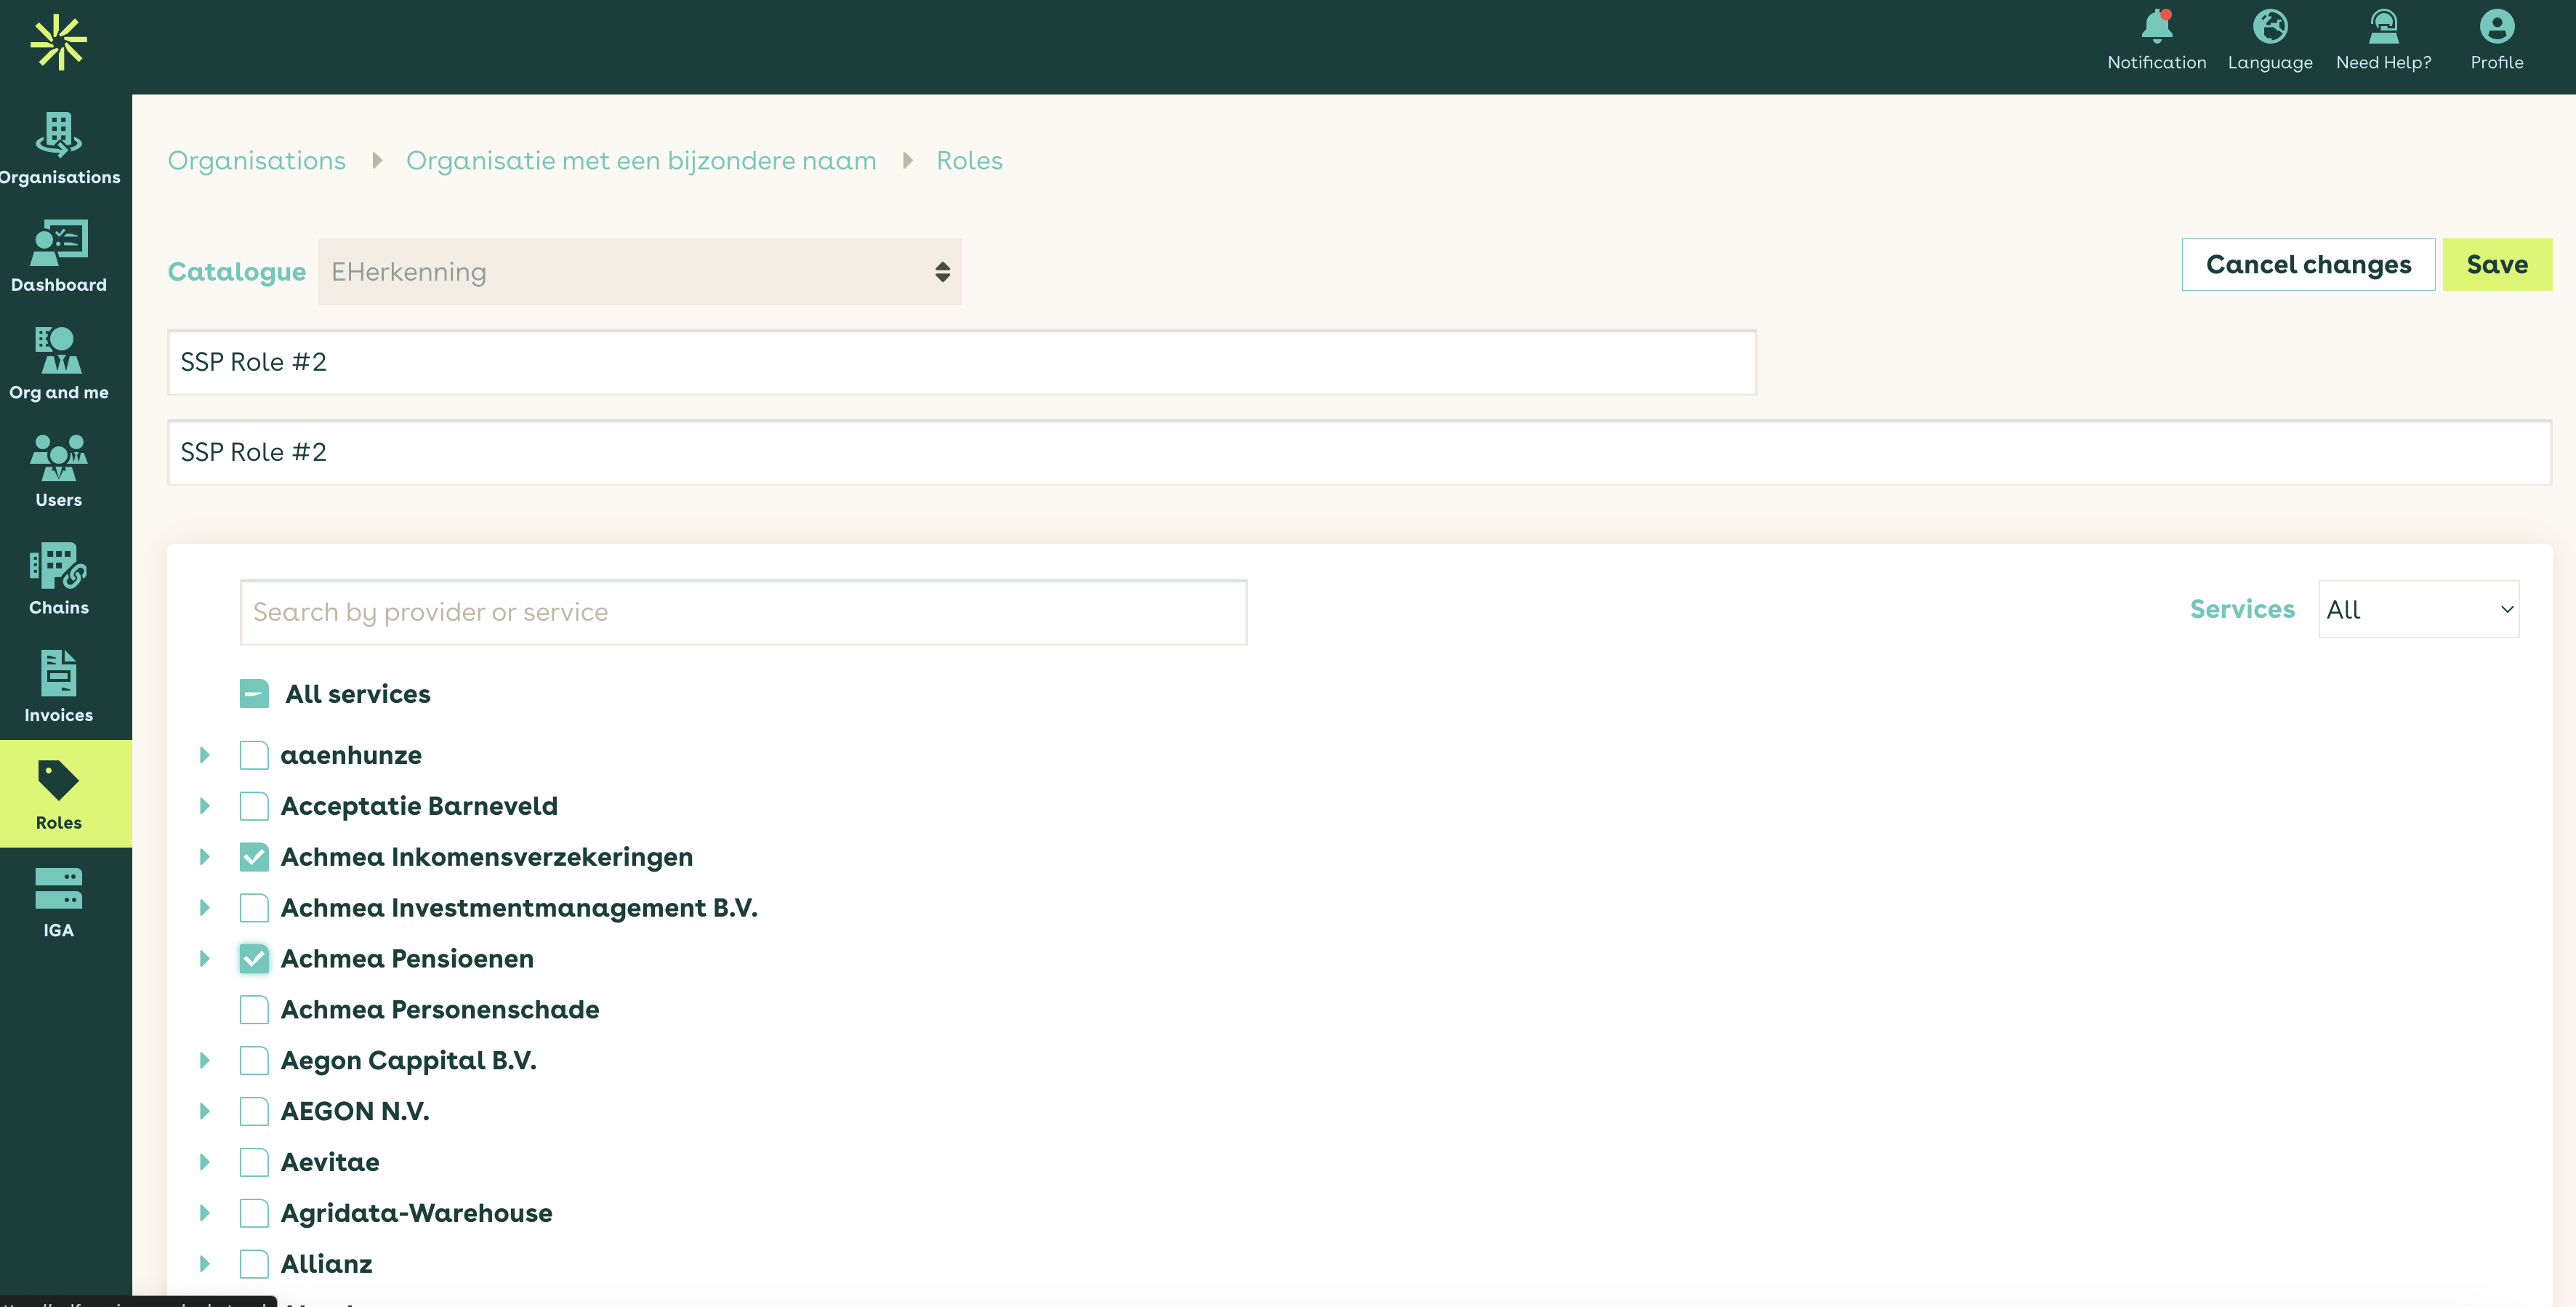Screen dimensions: 2576x1307
Task: Navigate to Organisations breadcrumb link
Action: click(258, 160)
